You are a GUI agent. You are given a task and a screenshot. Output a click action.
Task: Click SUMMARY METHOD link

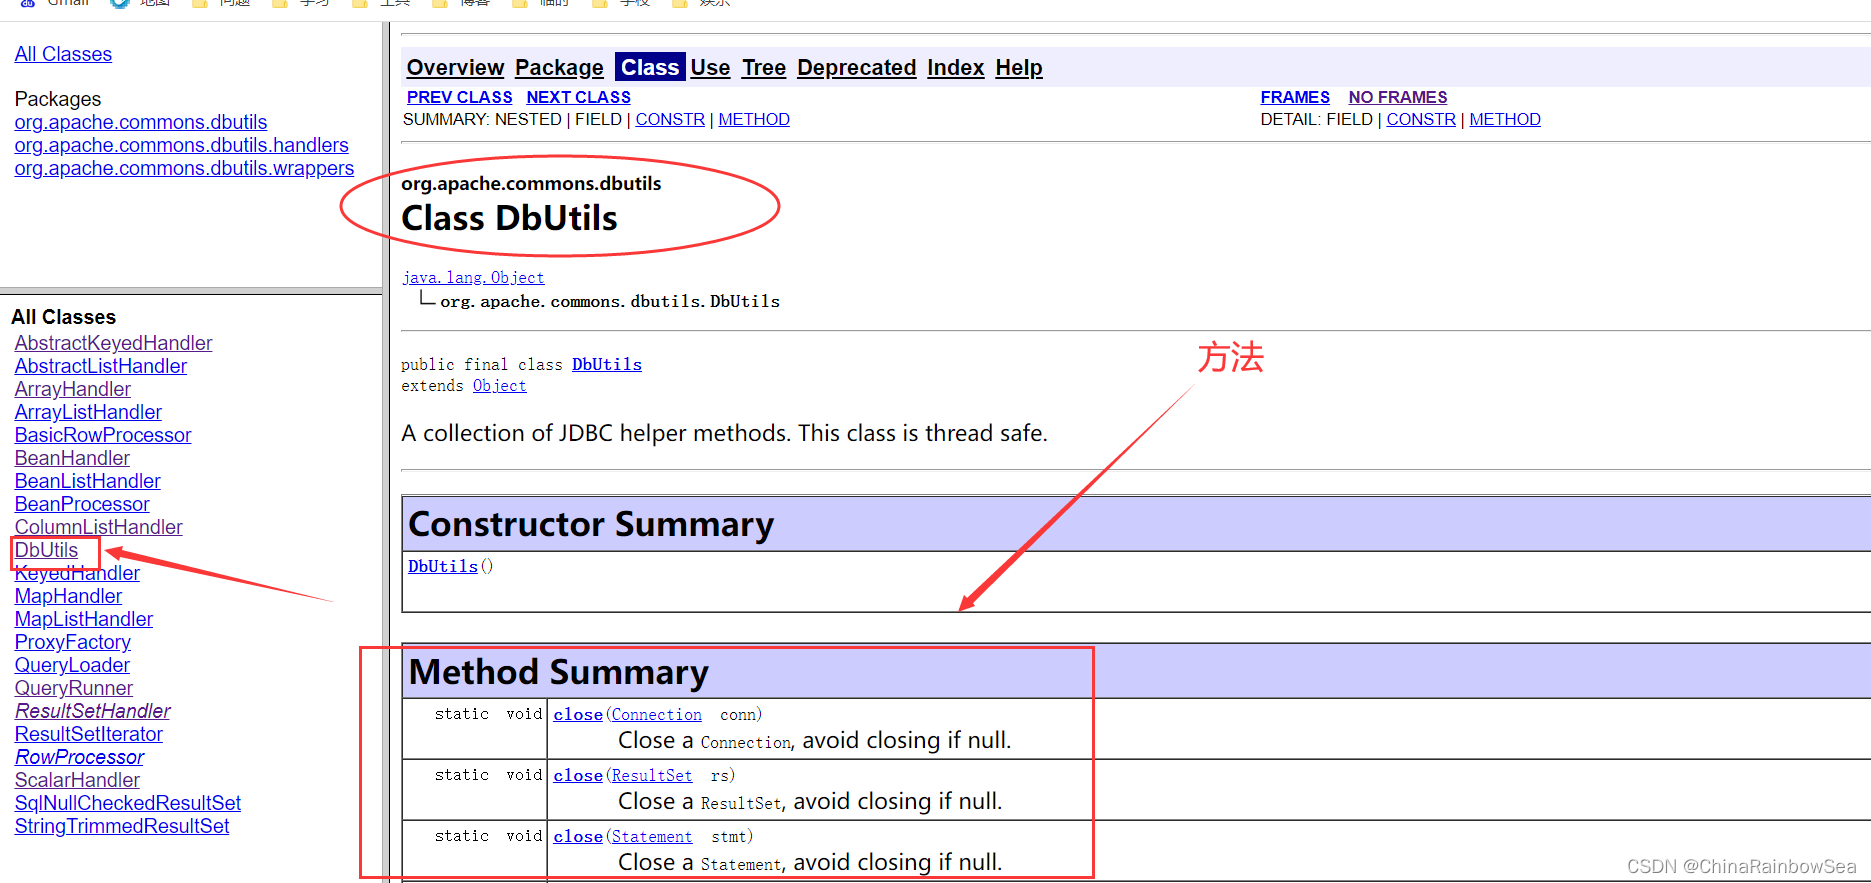pos(754,119)
